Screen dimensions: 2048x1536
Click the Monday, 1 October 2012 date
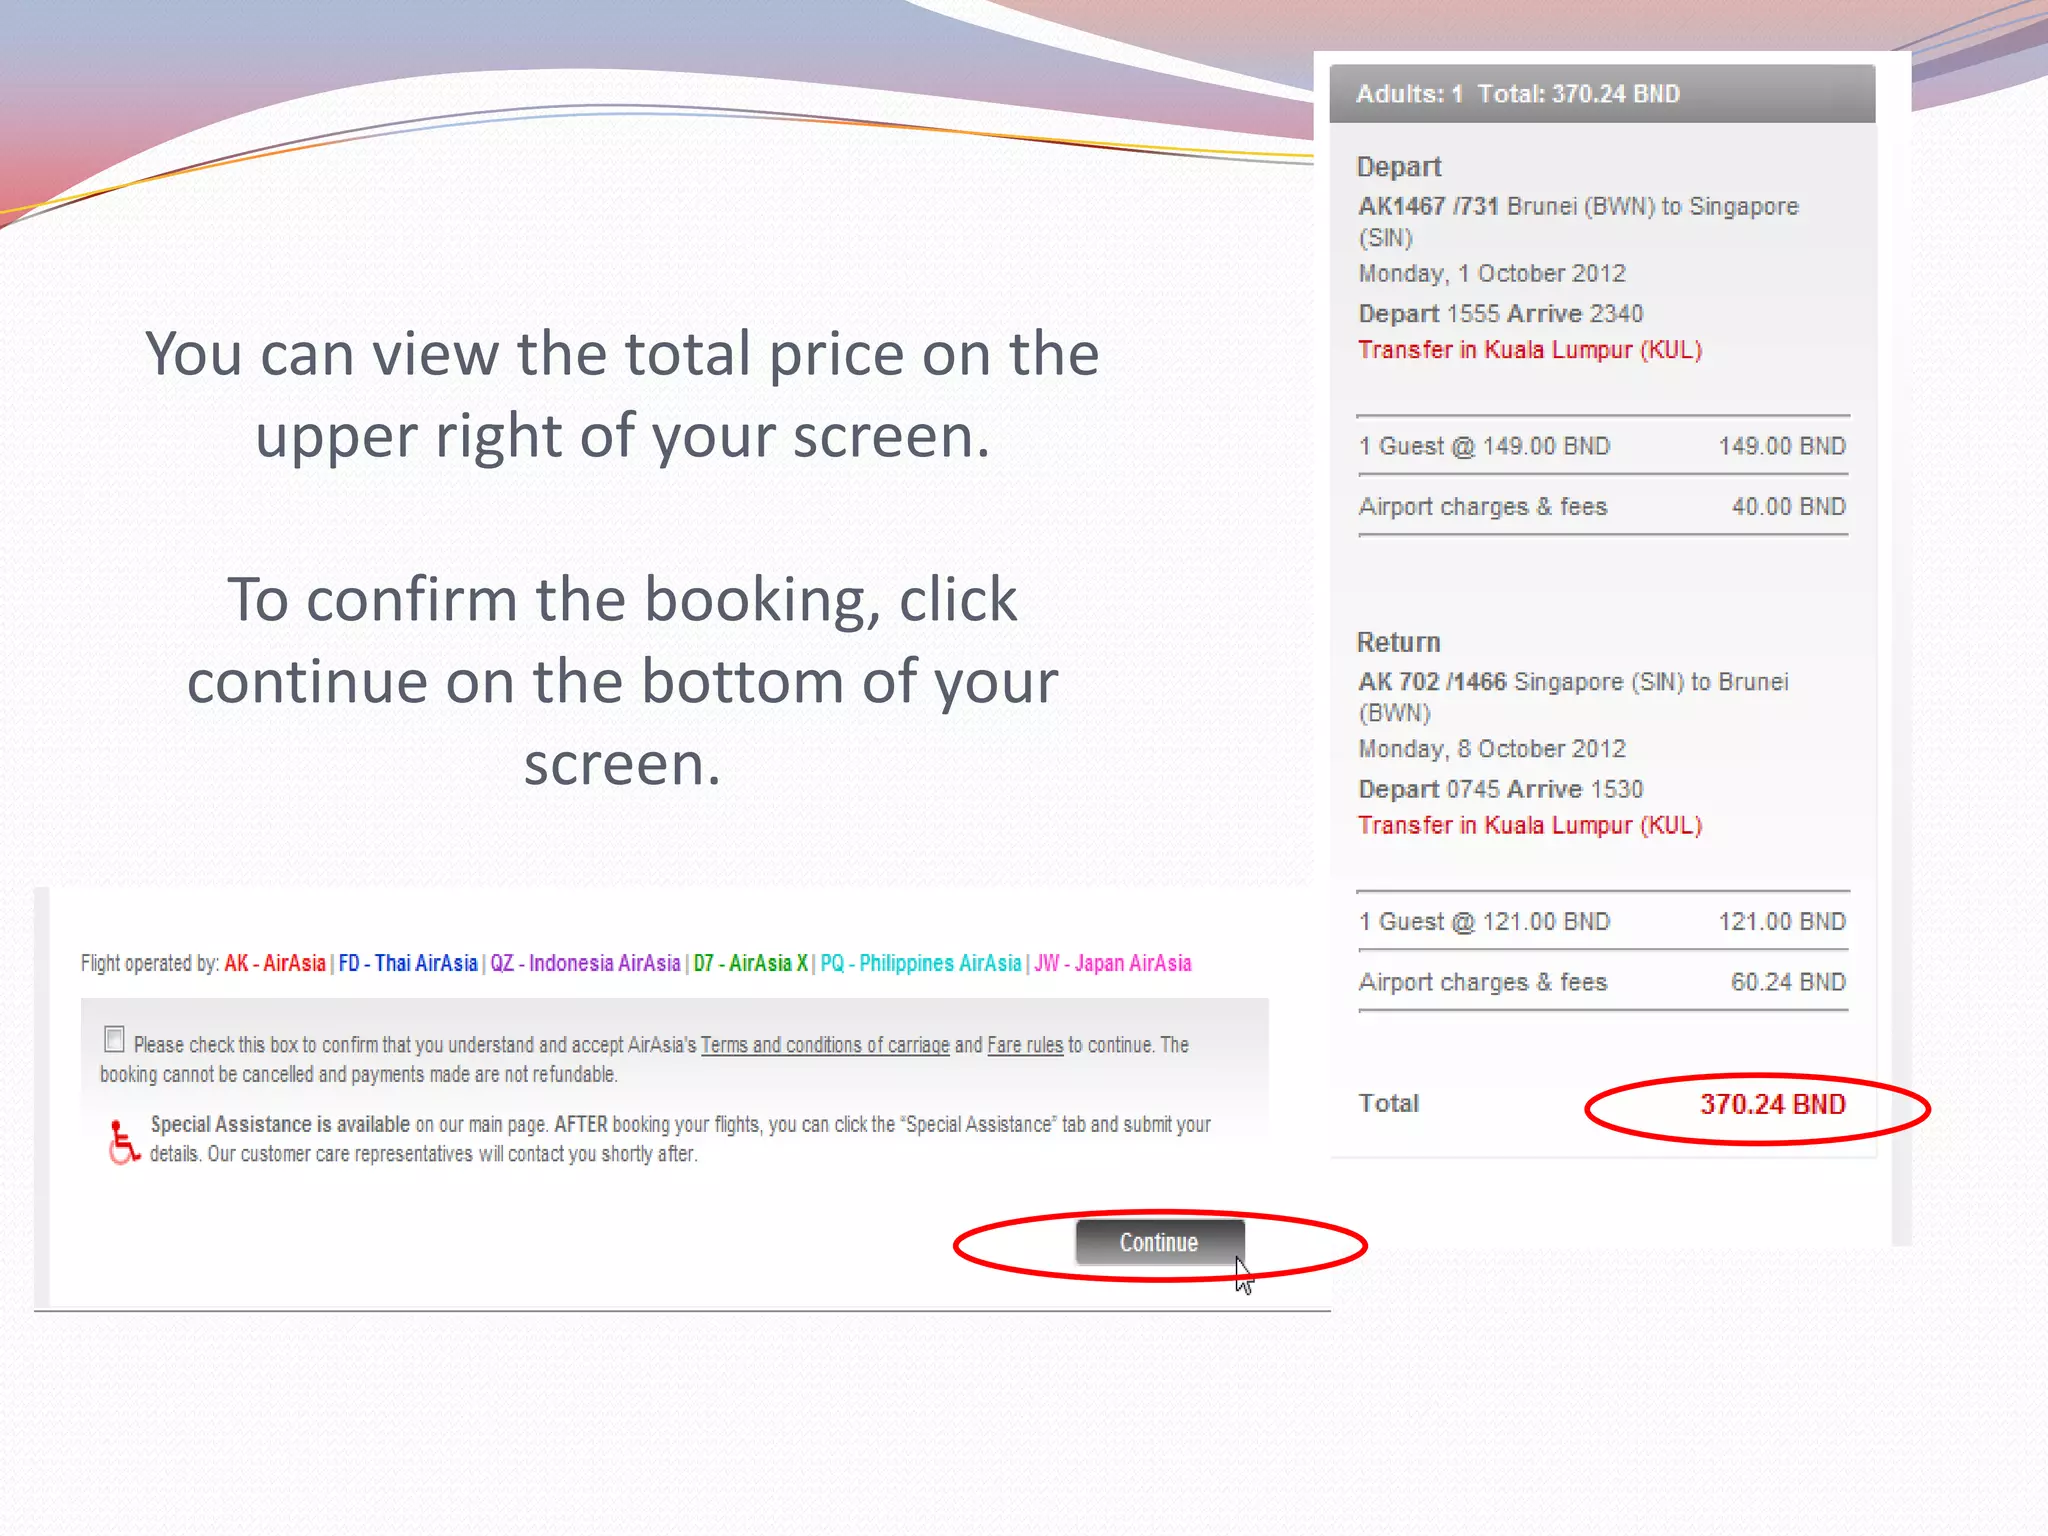tap(1492, 273)
